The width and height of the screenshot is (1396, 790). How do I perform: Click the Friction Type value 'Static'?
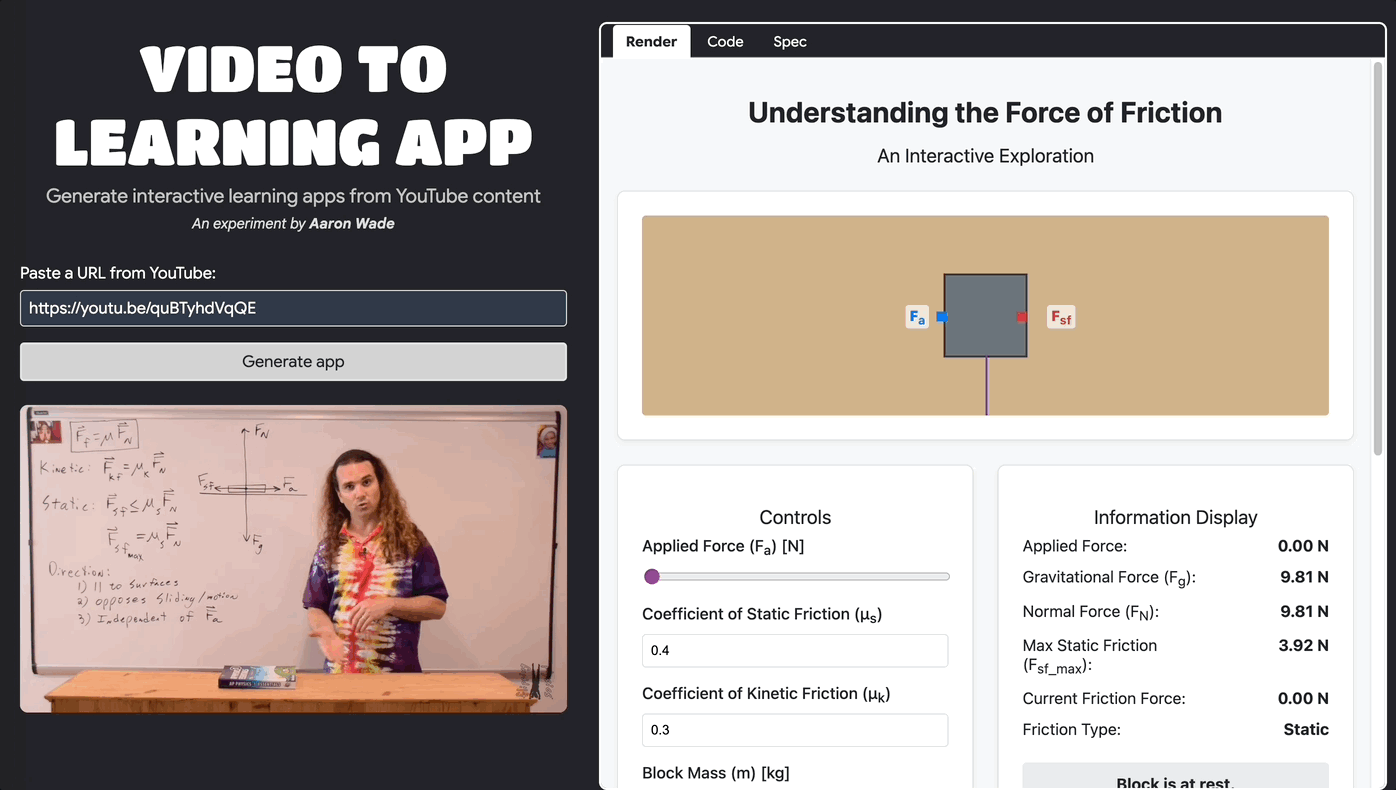(1306, 729)
